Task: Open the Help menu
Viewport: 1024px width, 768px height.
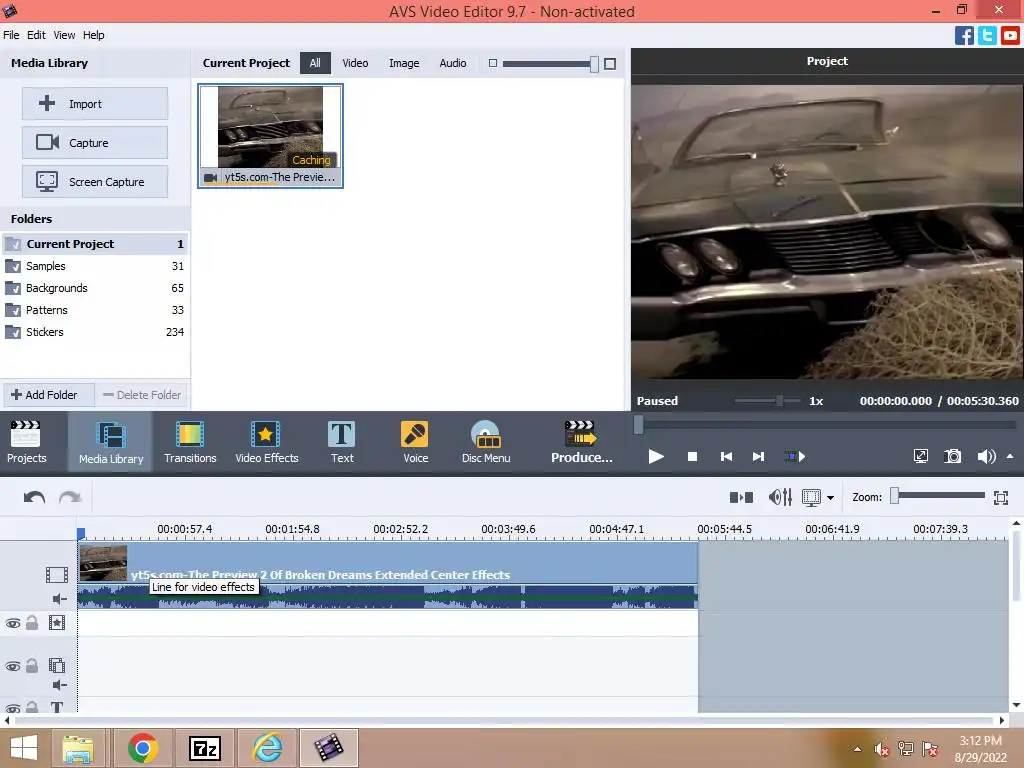Action: coord(93,35)
